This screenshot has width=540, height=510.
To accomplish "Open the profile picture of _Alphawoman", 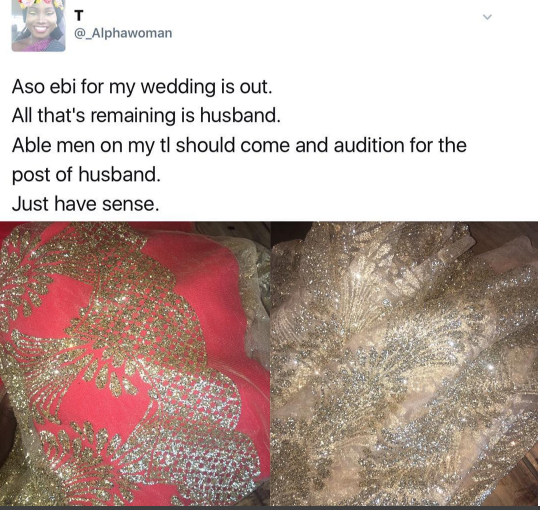I will [x=38, y=26].
